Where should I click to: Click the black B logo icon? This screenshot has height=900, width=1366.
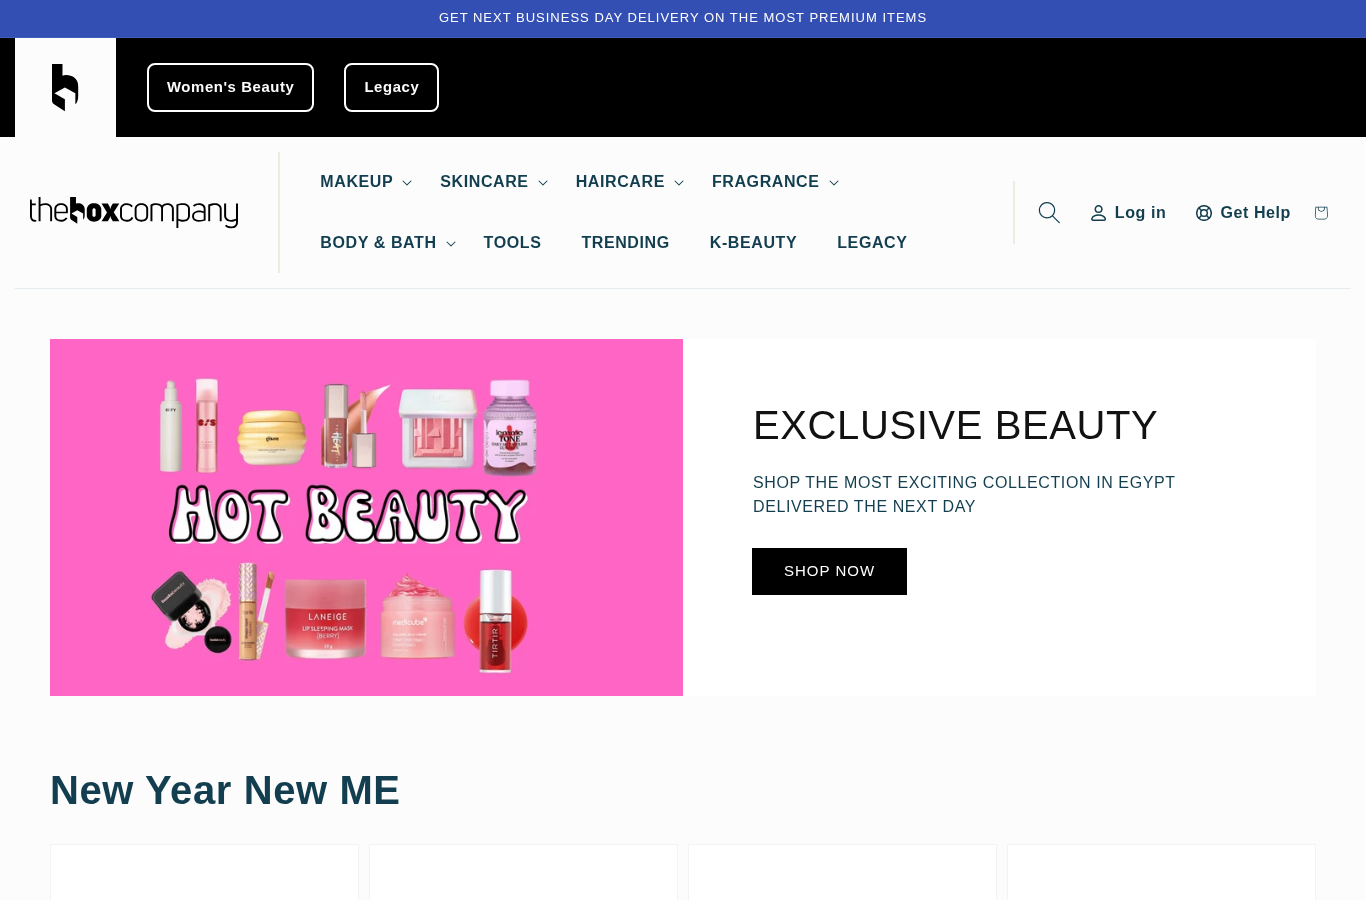coord(65,87)
